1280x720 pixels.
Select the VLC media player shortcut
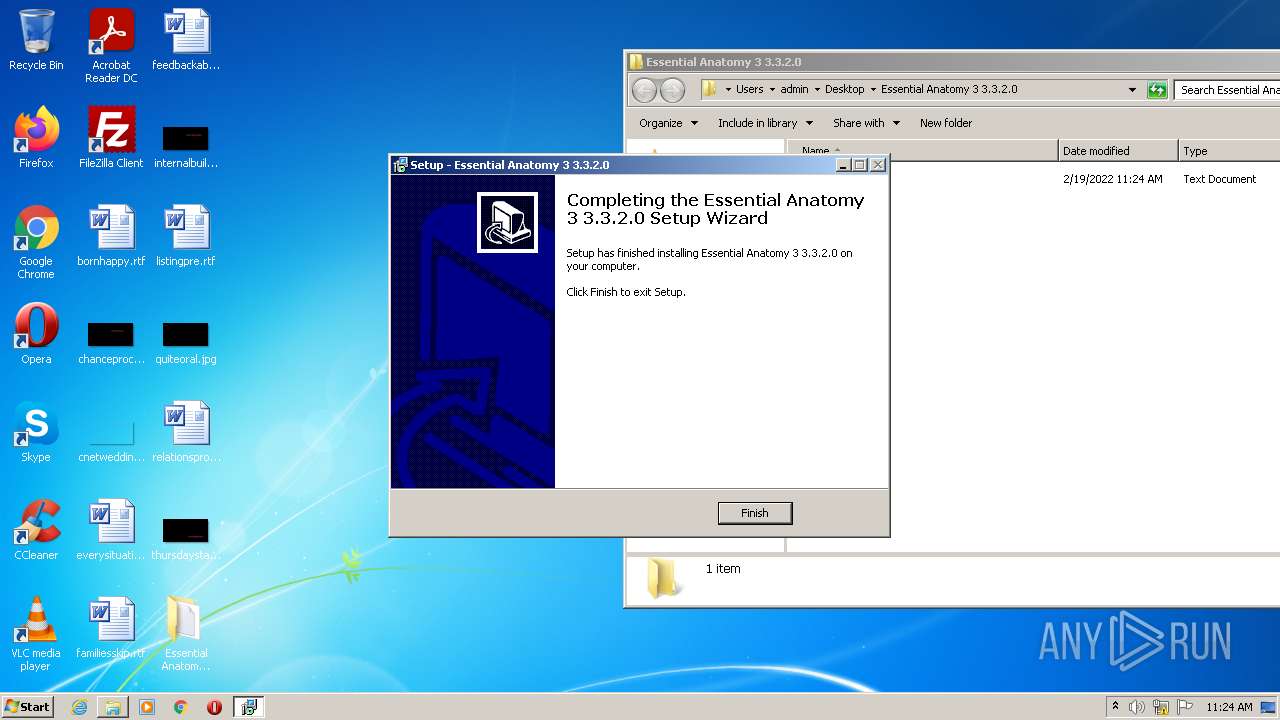[36, 635]
